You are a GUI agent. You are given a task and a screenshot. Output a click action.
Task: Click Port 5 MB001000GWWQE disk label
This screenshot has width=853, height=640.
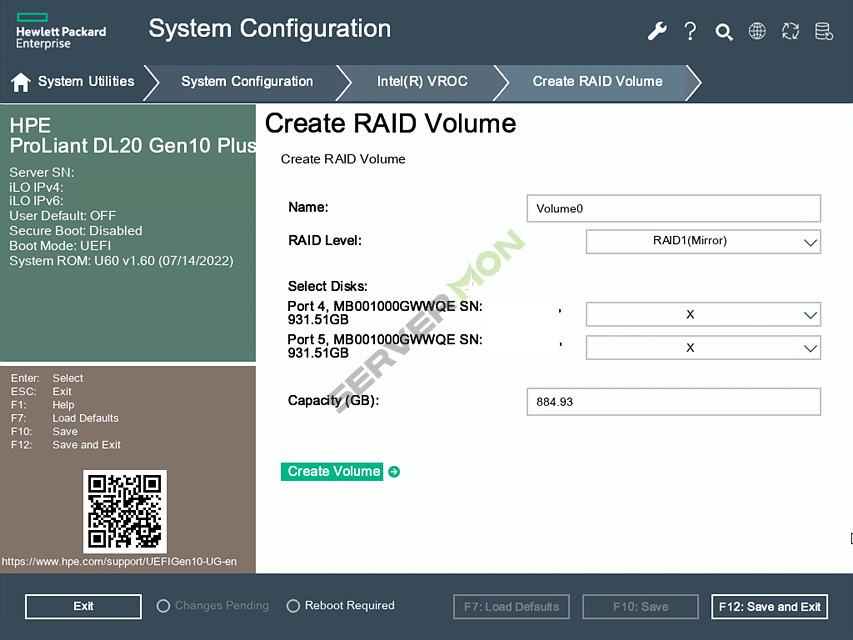[x=385, y=346]
